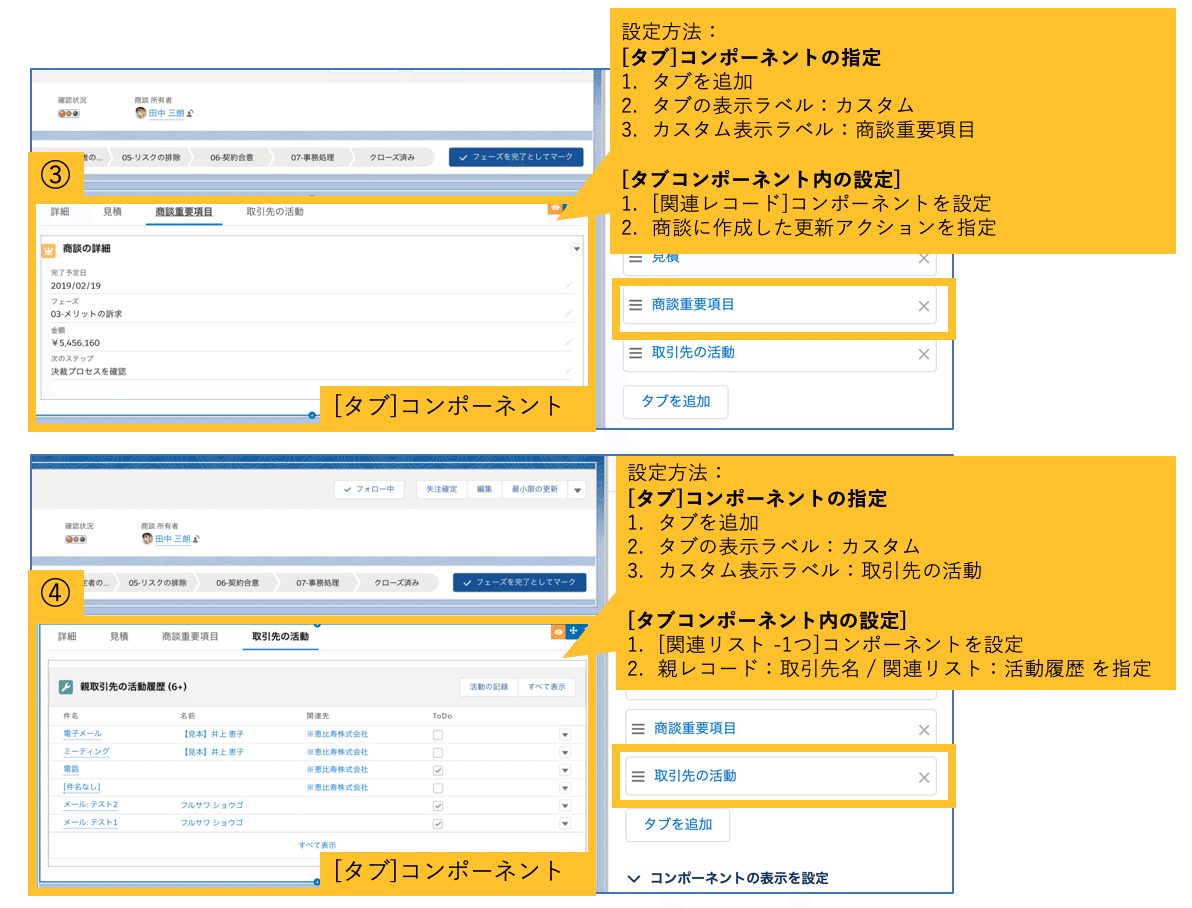Switch to 詳細 tab in screenshot ③
The image size is (1192, 908).
(60, 212)
